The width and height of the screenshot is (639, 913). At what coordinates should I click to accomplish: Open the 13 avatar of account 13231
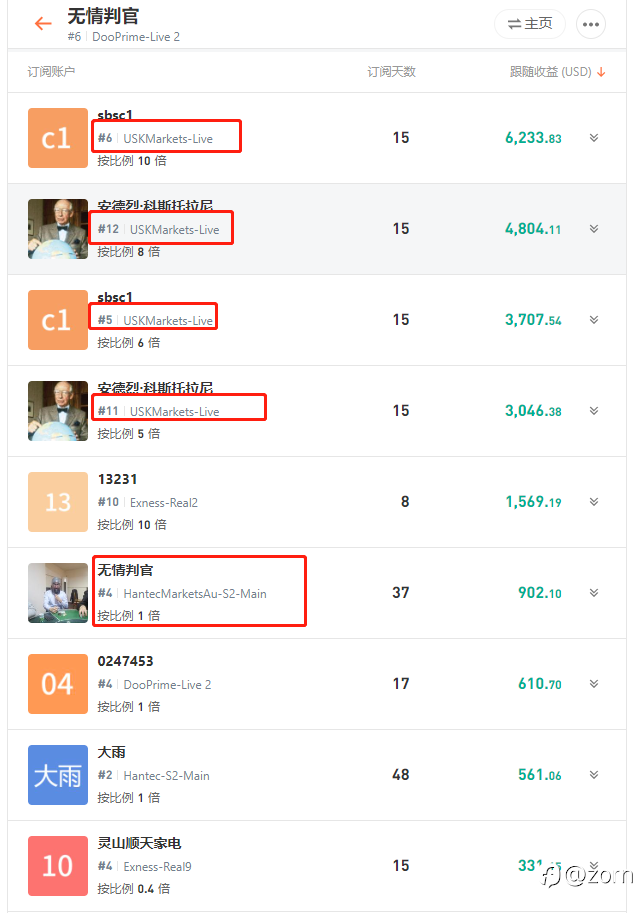click(x=58, y=502)
